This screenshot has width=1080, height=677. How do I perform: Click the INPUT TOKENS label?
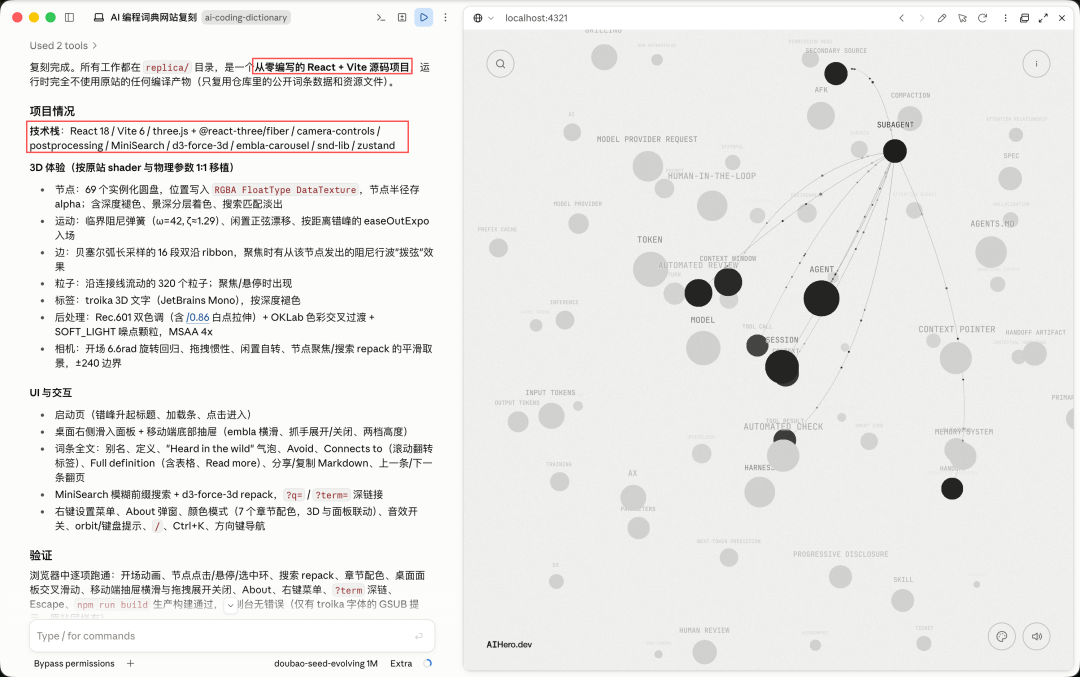click(x=550, y=393)
